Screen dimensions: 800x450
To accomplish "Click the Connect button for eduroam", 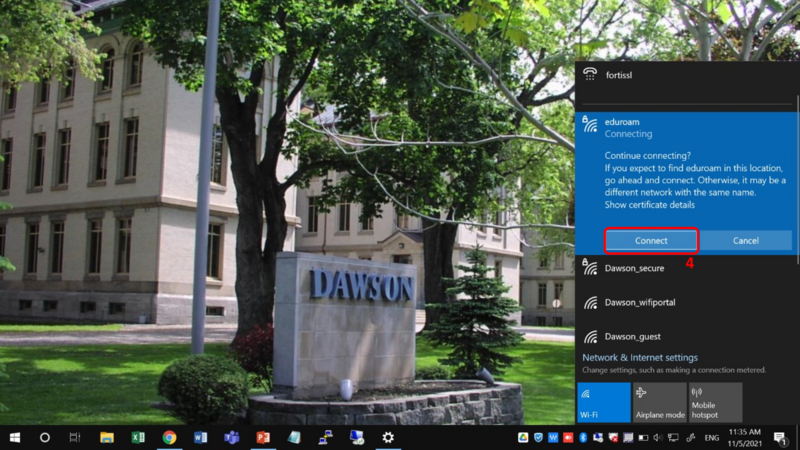I will [x=651, y=240].
